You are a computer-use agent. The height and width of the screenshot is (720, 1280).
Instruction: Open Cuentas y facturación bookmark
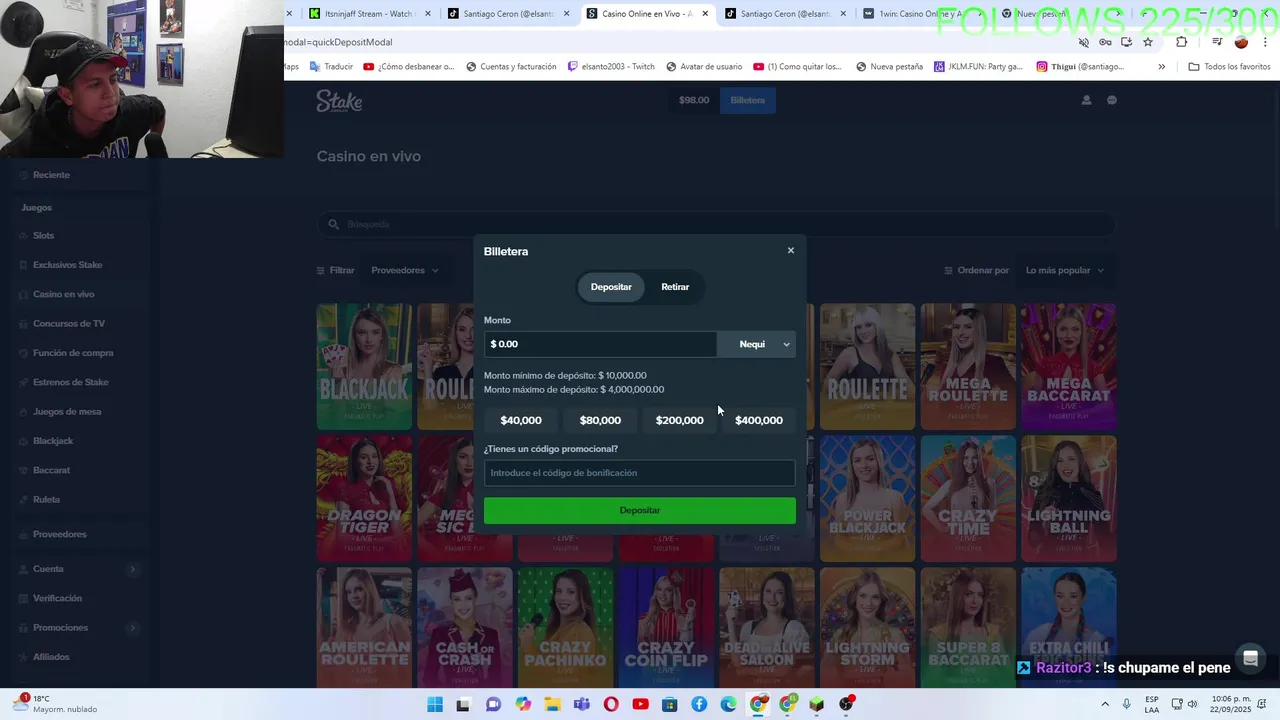click(x=511, y=67)
